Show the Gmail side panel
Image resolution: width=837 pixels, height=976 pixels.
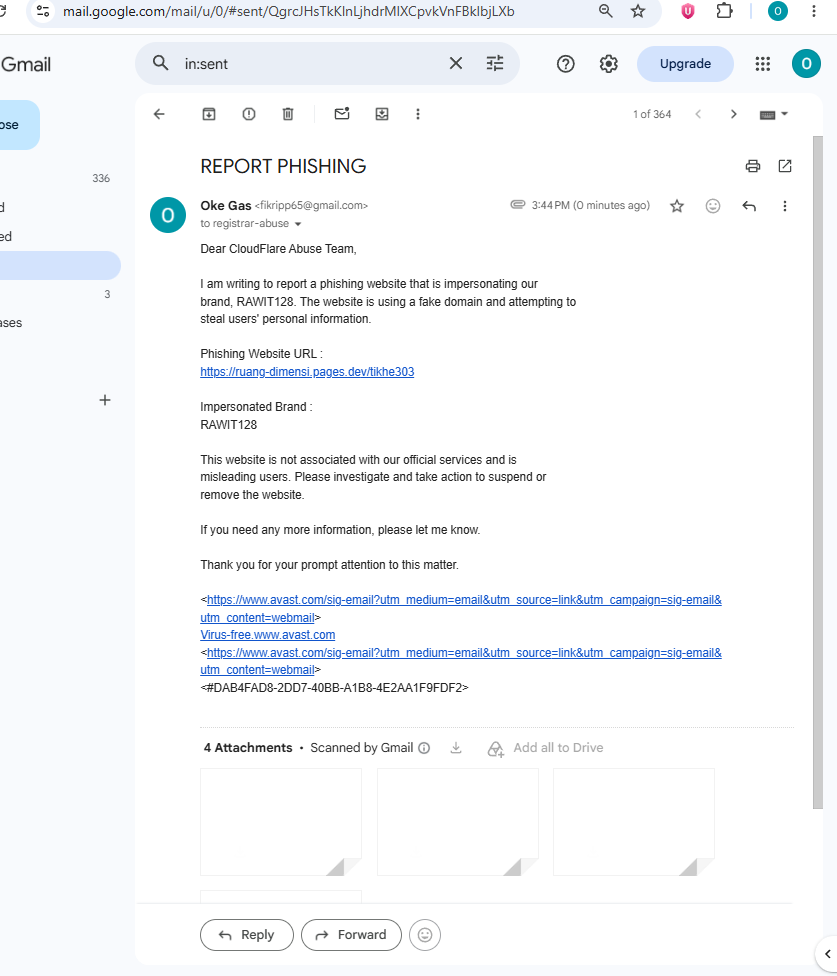pyautogui.click(x=827, y=954)
